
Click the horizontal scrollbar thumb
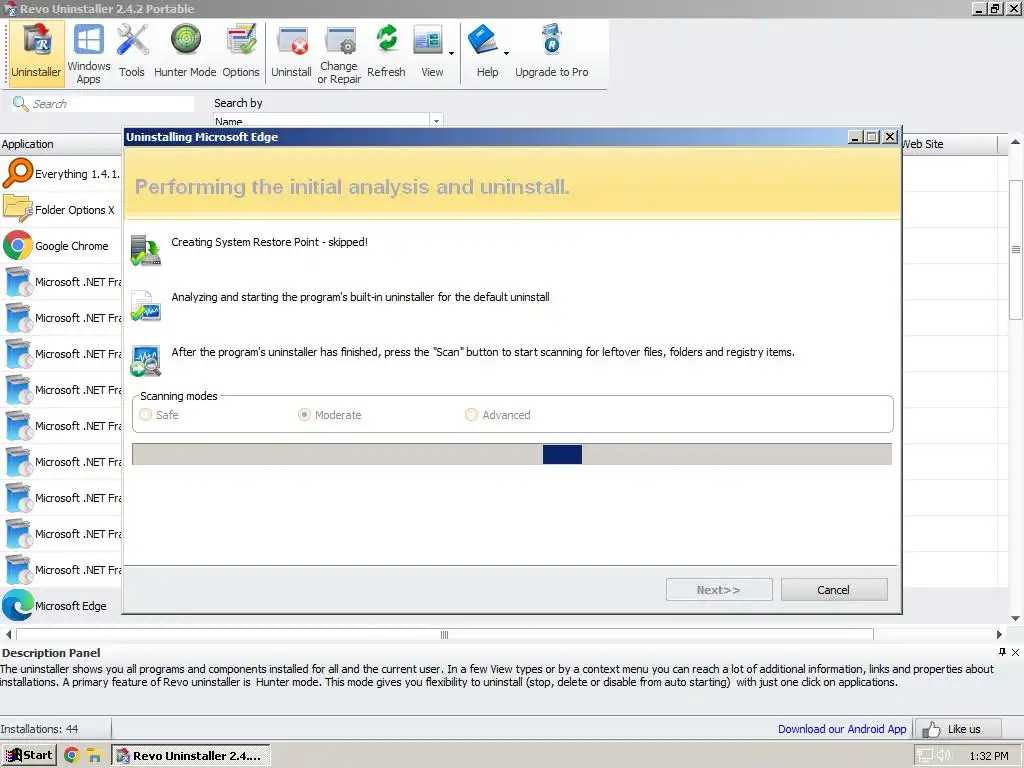click(445, 634)
